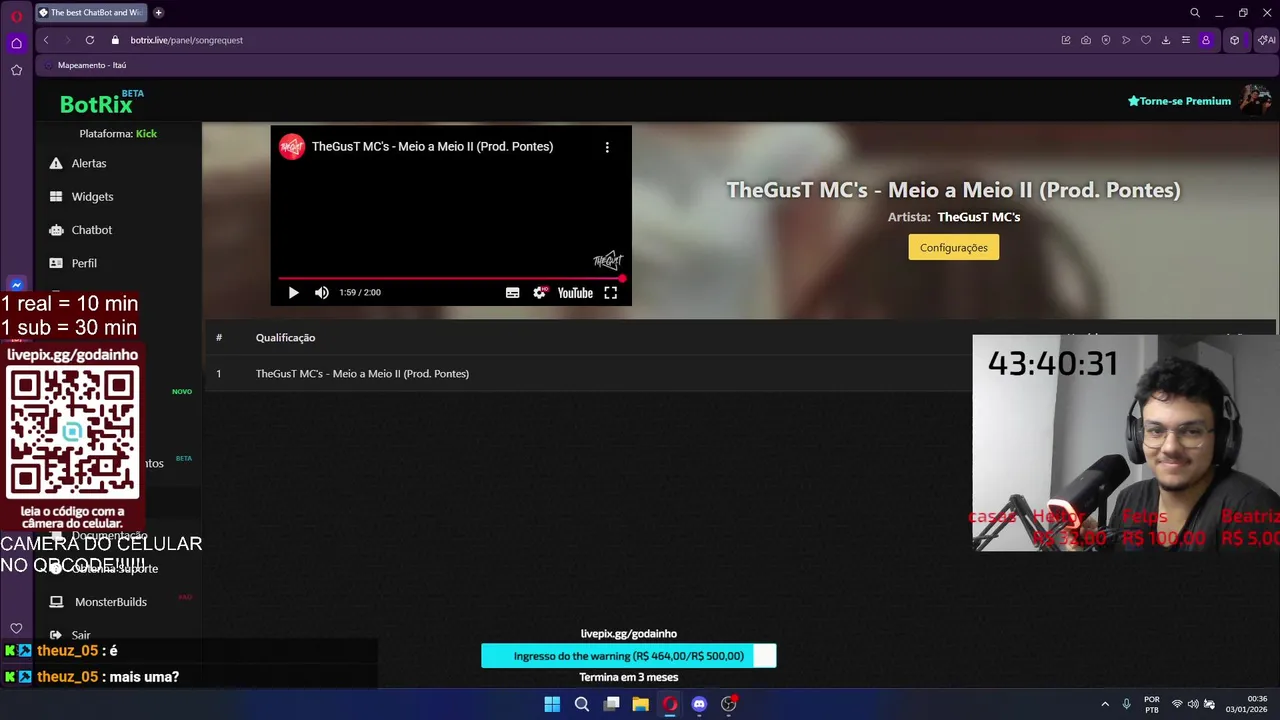This screenshot has width=1280, height=720.
Task: Open the profile account icon
Action: point(1206,40)
